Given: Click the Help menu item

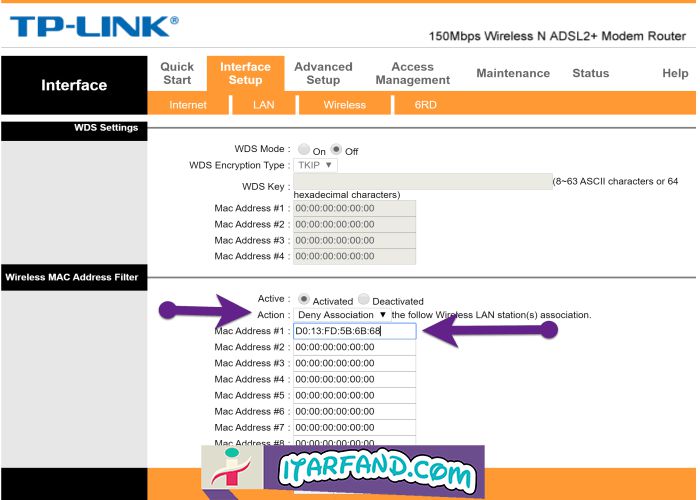Looking at the screenshot, I should [x=675, y=73].
